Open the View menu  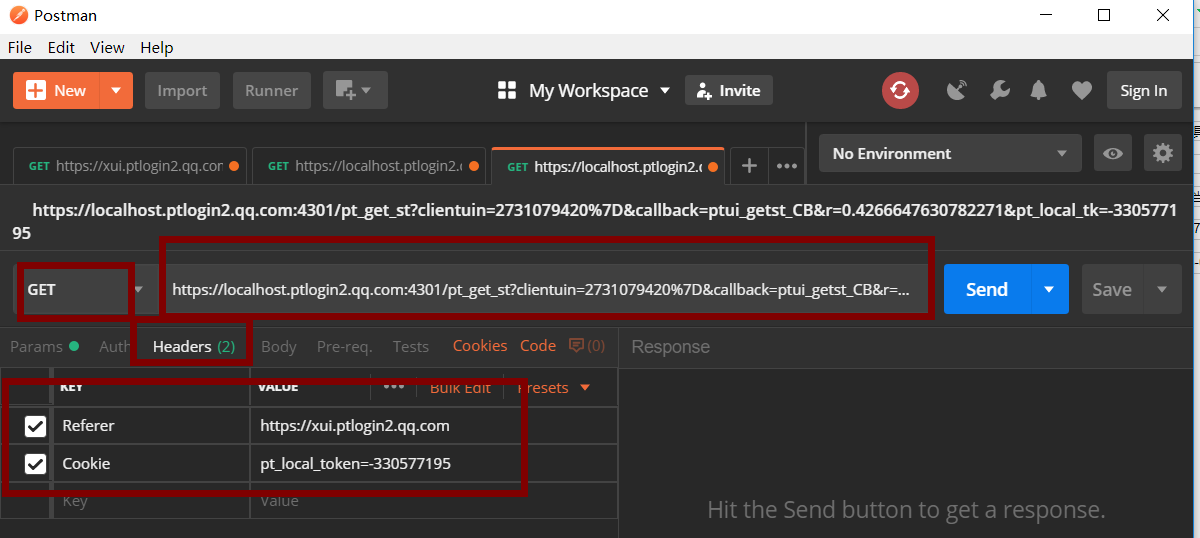pos(107,47)
